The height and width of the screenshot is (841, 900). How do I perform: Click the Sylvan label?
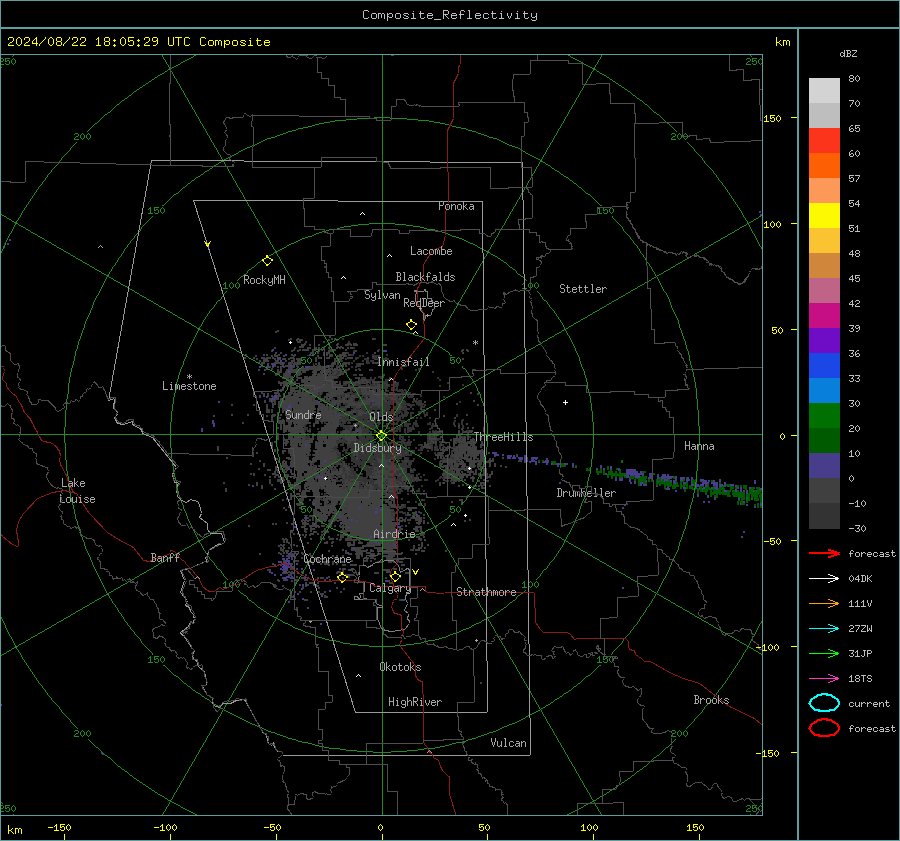click(x=382, y=295)
